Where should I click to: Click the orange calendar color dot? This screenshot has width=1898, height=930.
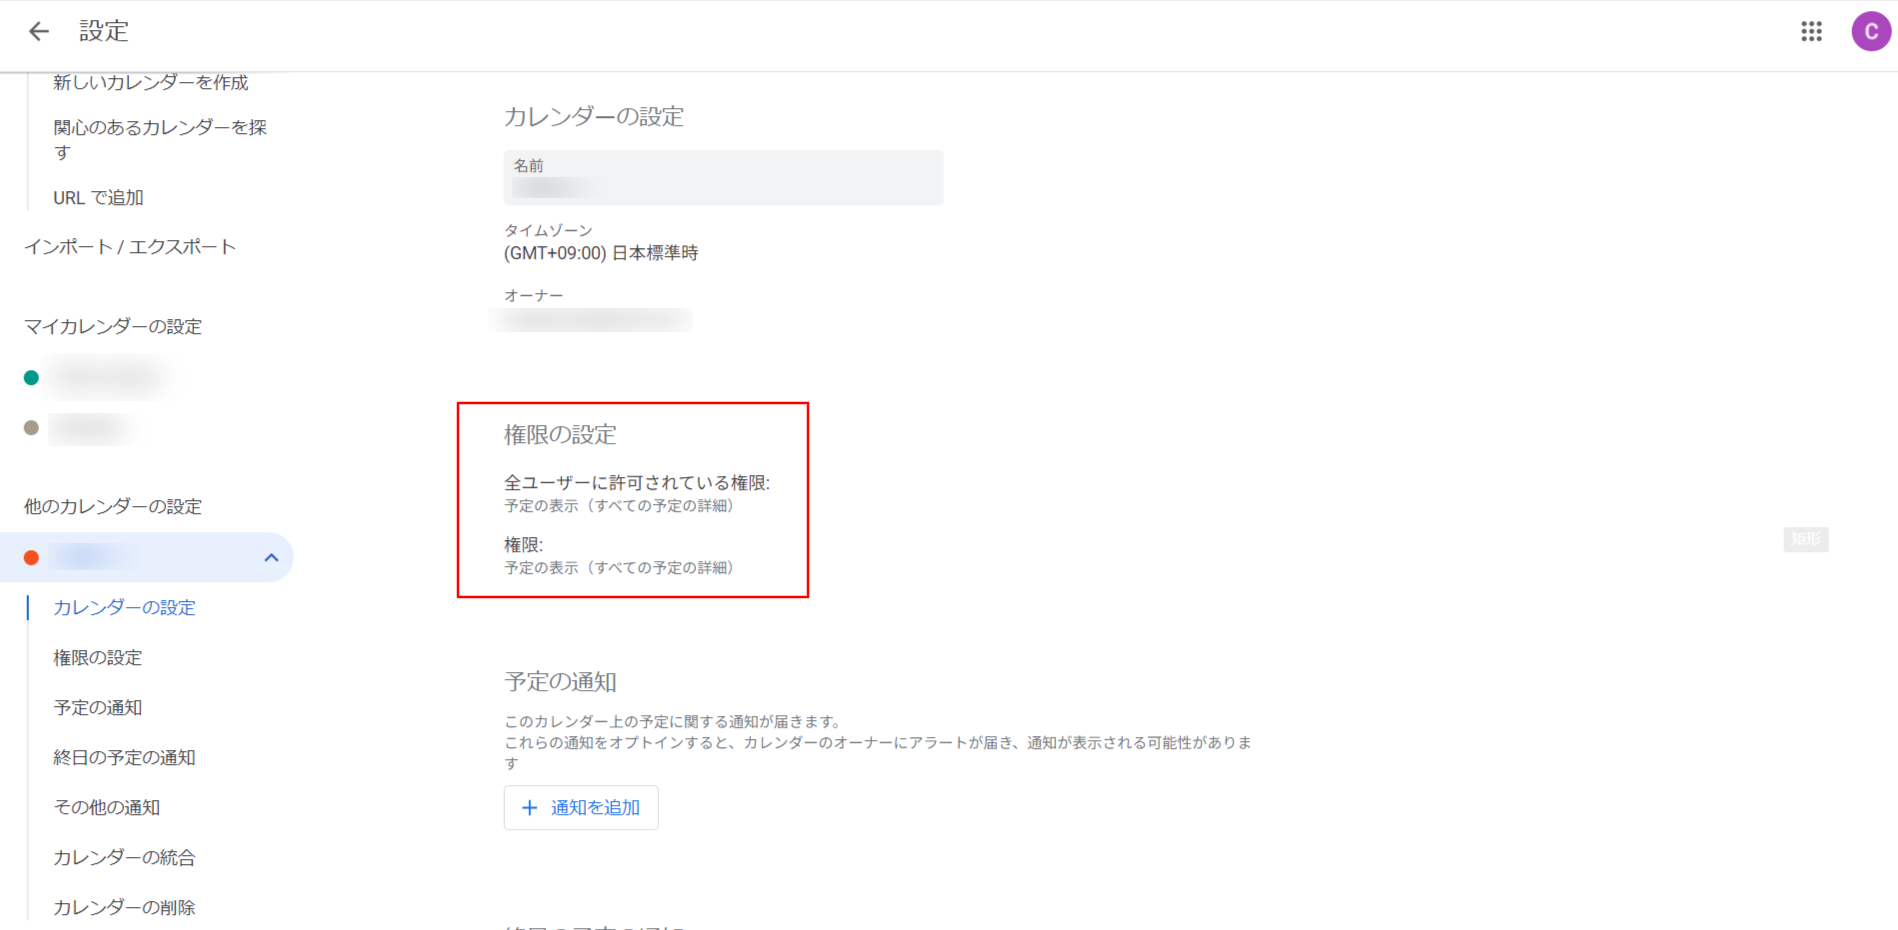coord(31,558)
